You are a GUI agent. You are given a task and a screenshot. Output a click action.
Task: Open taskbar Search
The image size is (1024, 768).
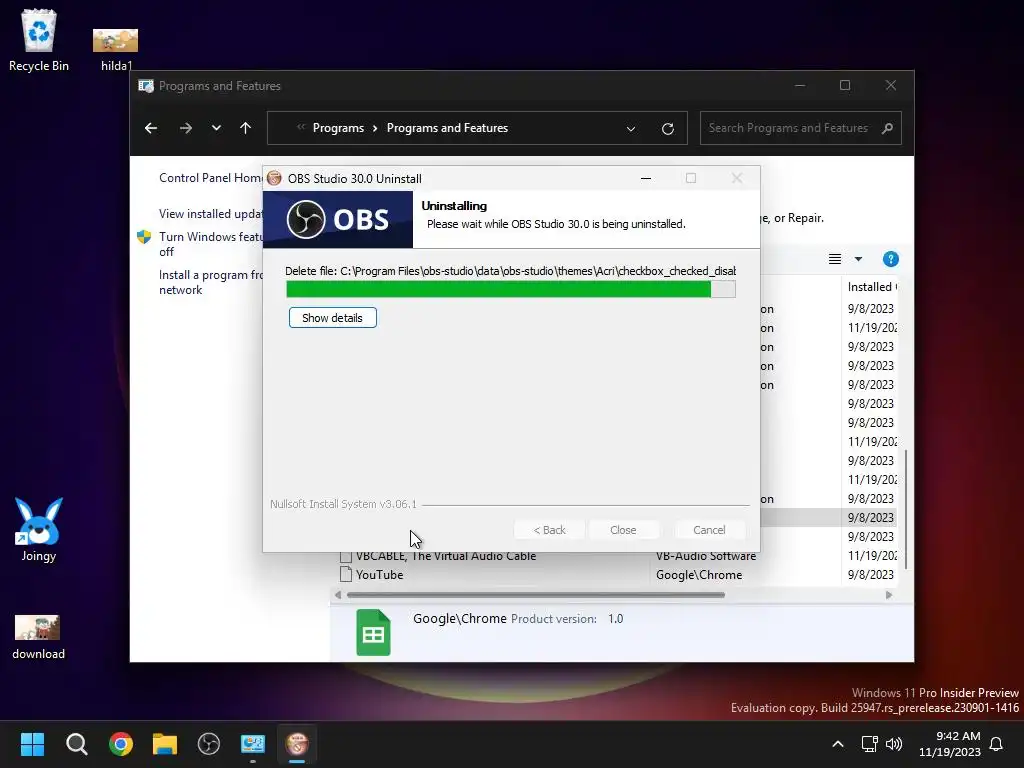[76, 744]
